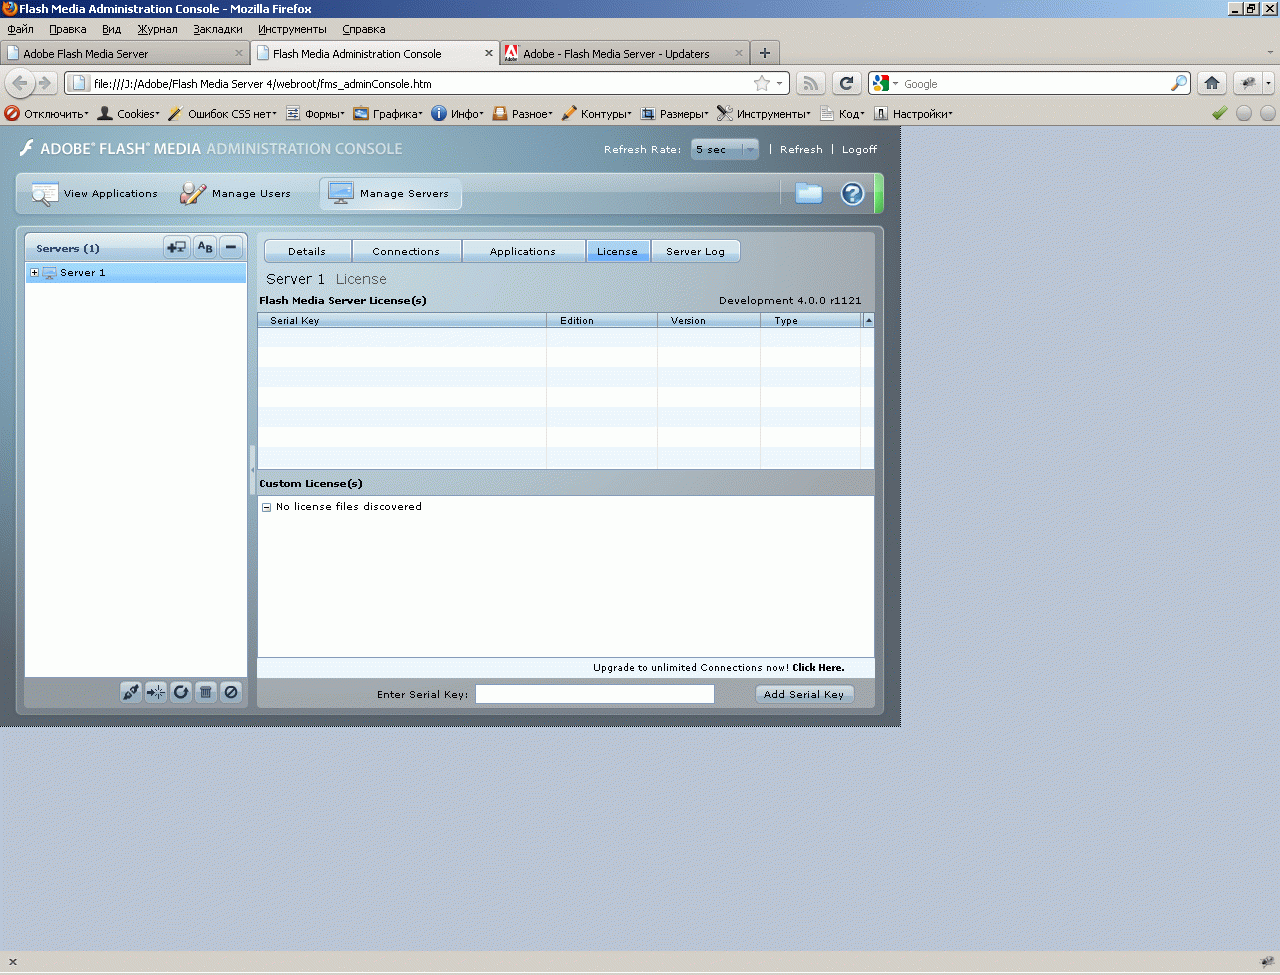1280x975 pixels.
Task: Switch to the Server Log tab
Action: [x=695, y=251]
